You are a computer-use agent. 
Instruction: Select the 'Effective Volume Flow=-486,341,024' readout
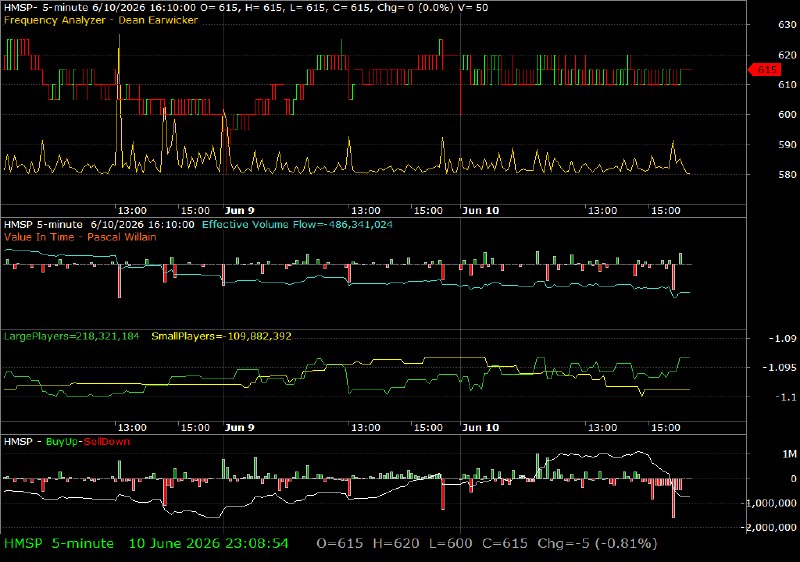[x=297, y=224]
